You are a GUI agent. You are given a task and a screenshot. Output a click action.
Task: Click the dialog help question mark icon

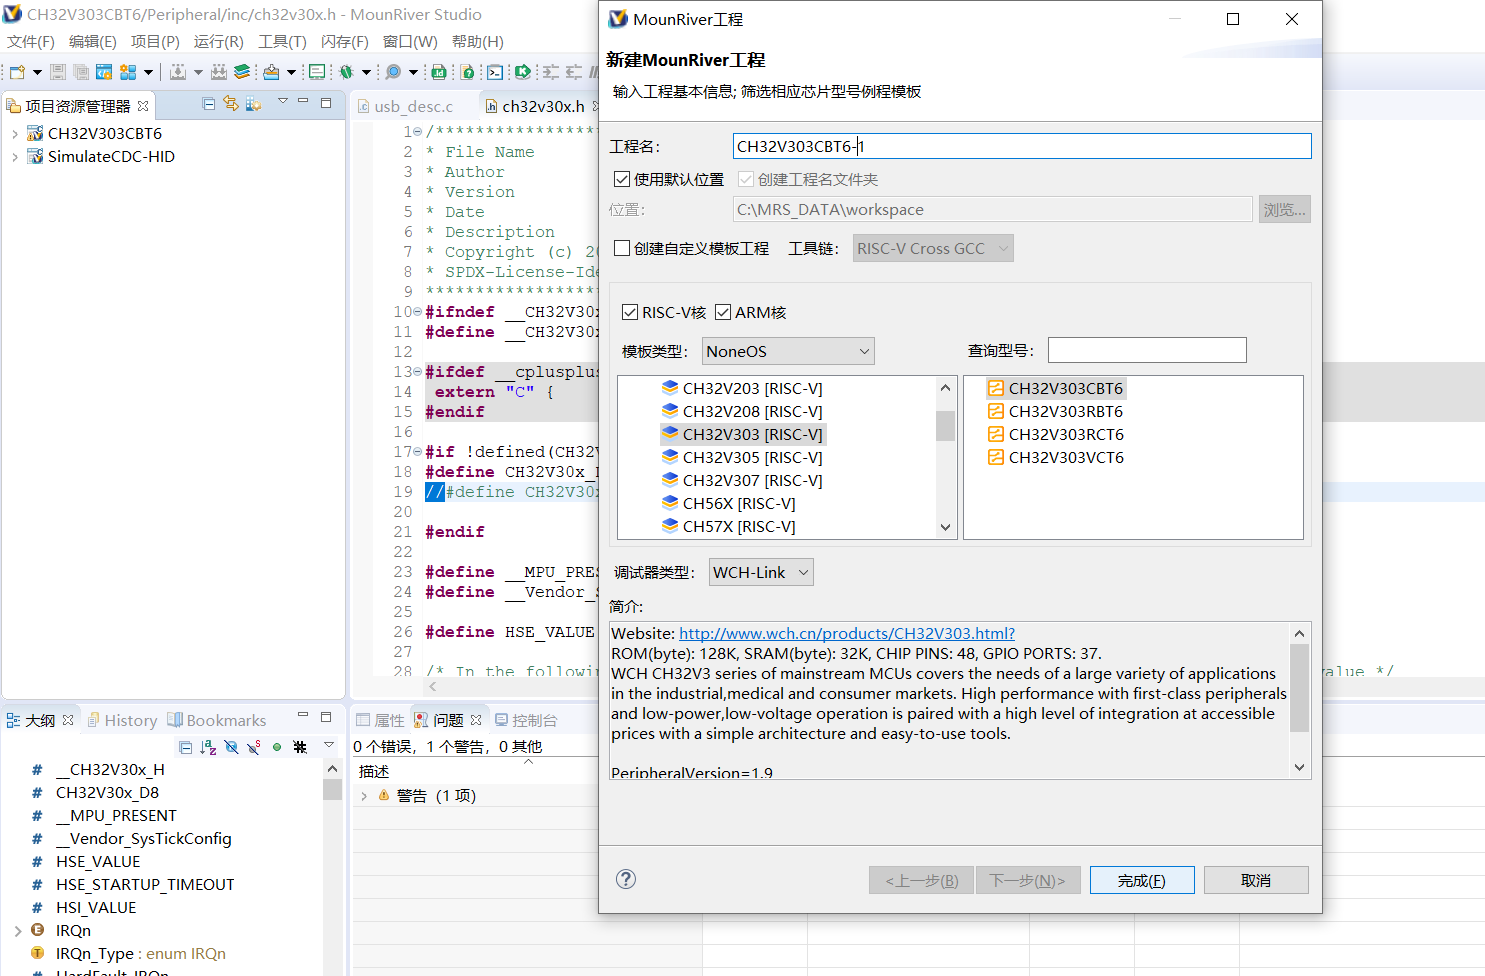point(626,879)
